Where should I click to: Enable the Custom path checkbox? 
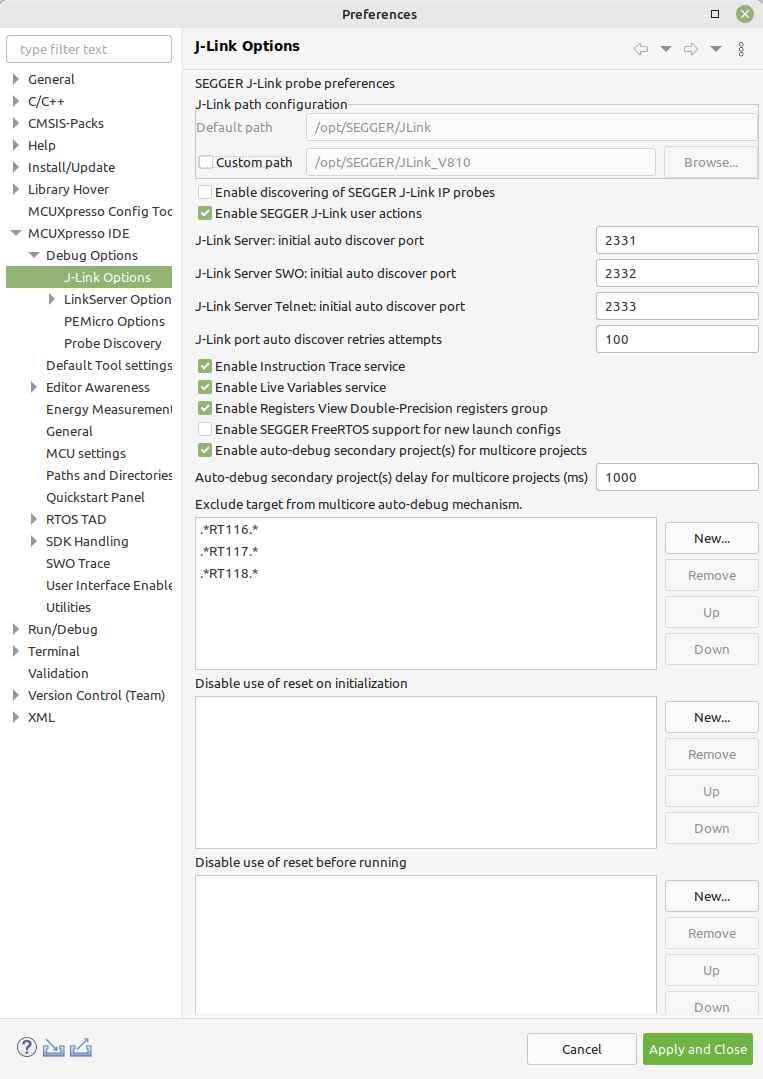coord(206,162)
